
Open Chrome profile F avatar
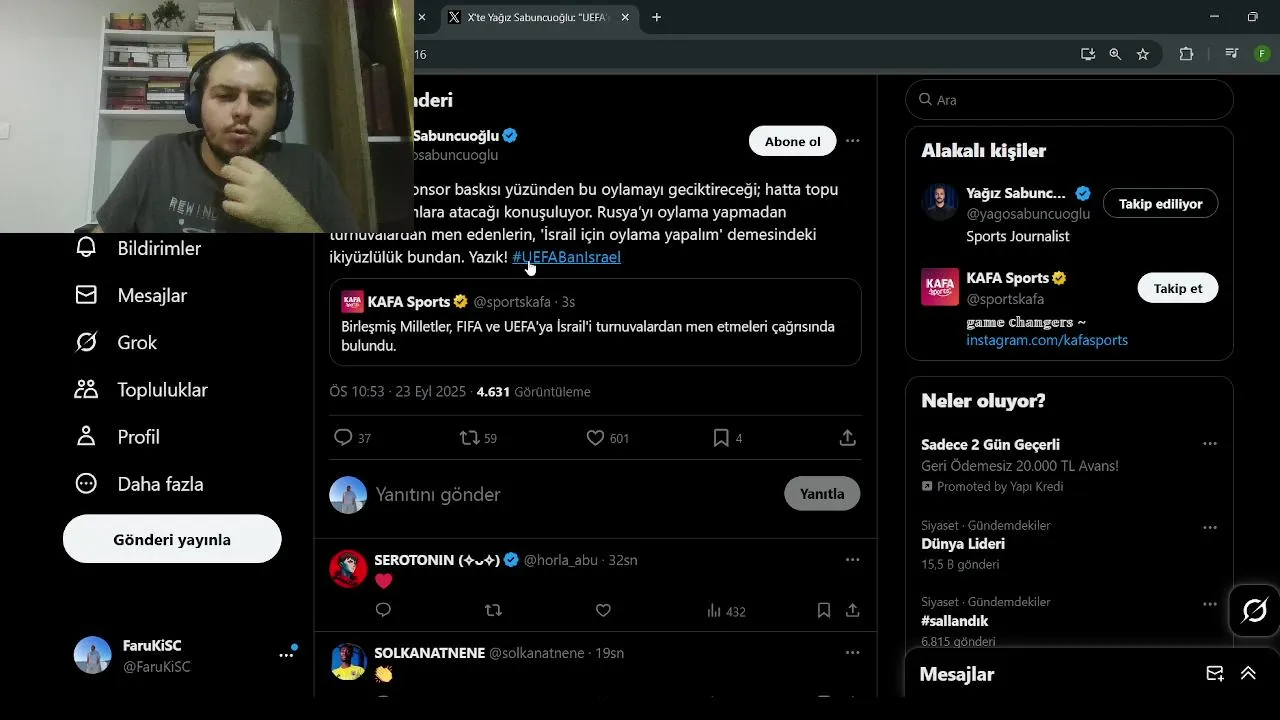(x=1262, y=54)
